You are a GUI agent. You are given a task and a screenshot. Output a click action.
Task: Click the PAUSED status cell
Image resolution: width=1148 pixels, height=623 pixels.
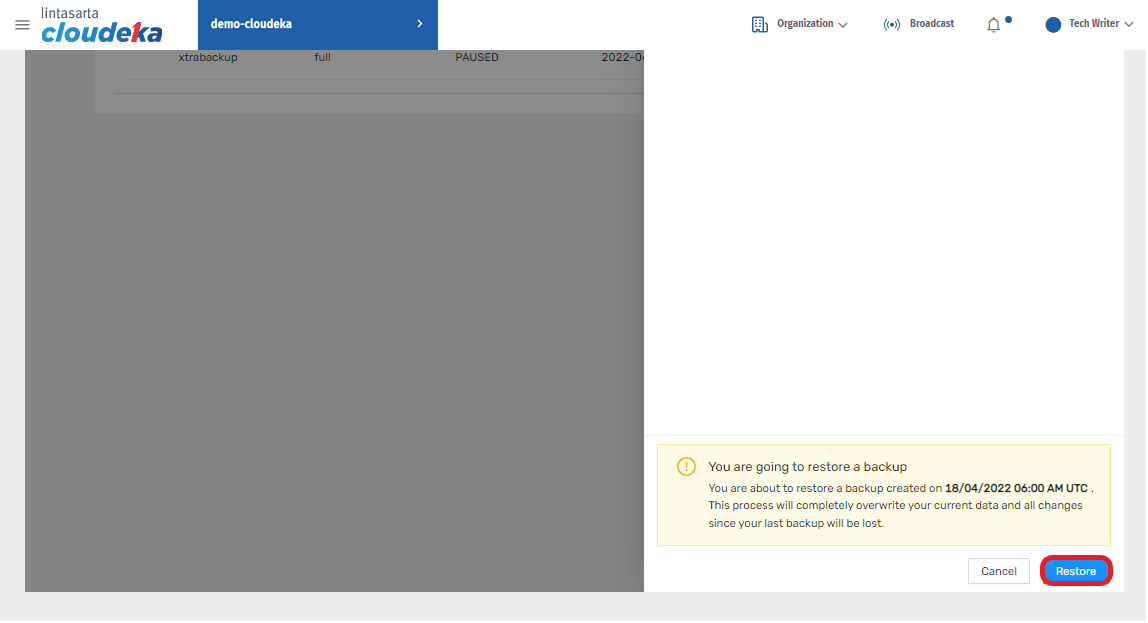tap(477, 58)
